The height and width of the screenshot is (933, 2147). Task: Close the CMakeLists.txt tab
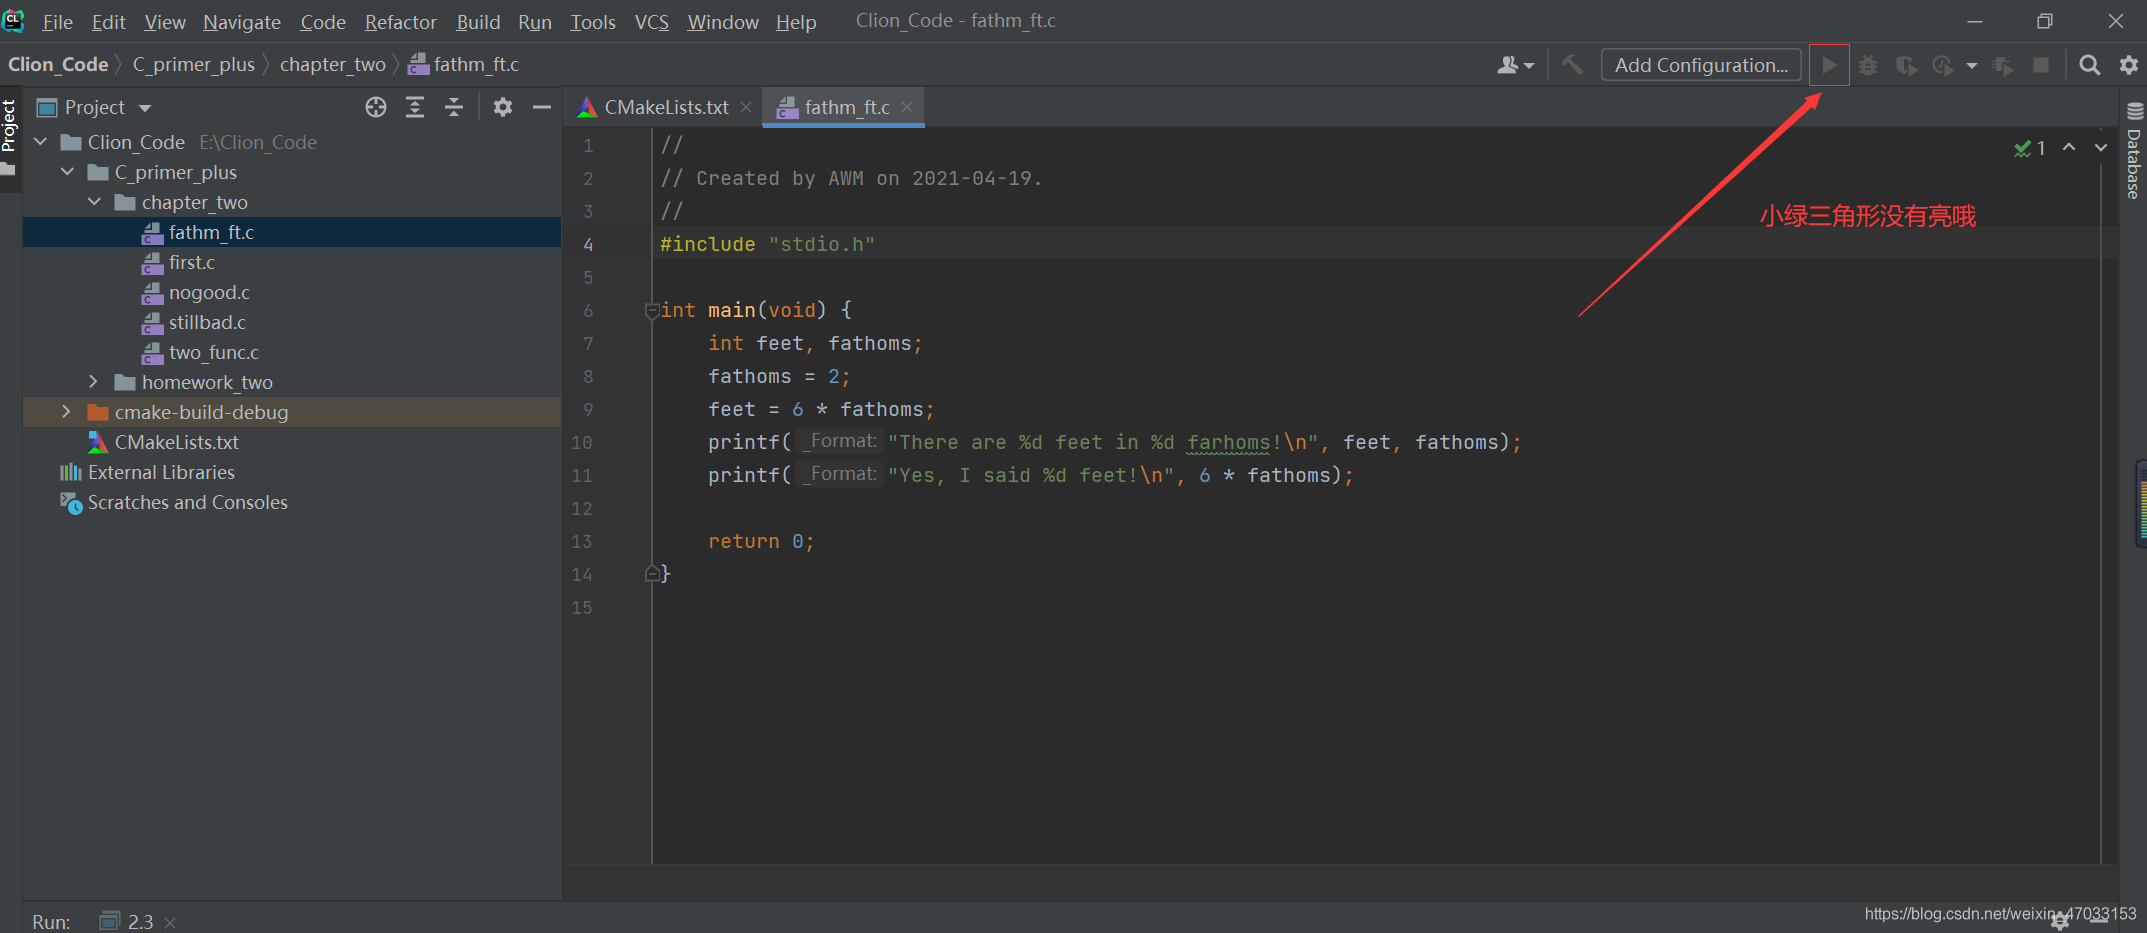pos(746,107)
